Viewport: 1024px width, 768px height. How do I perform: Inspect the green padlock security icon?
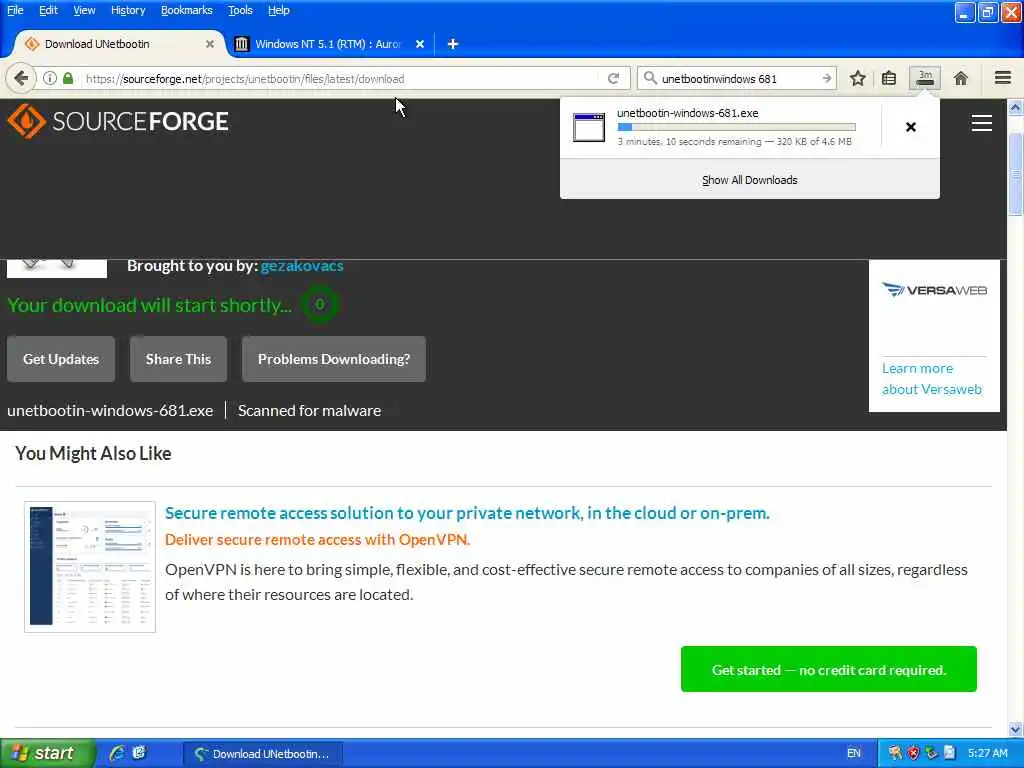point(68,78)
